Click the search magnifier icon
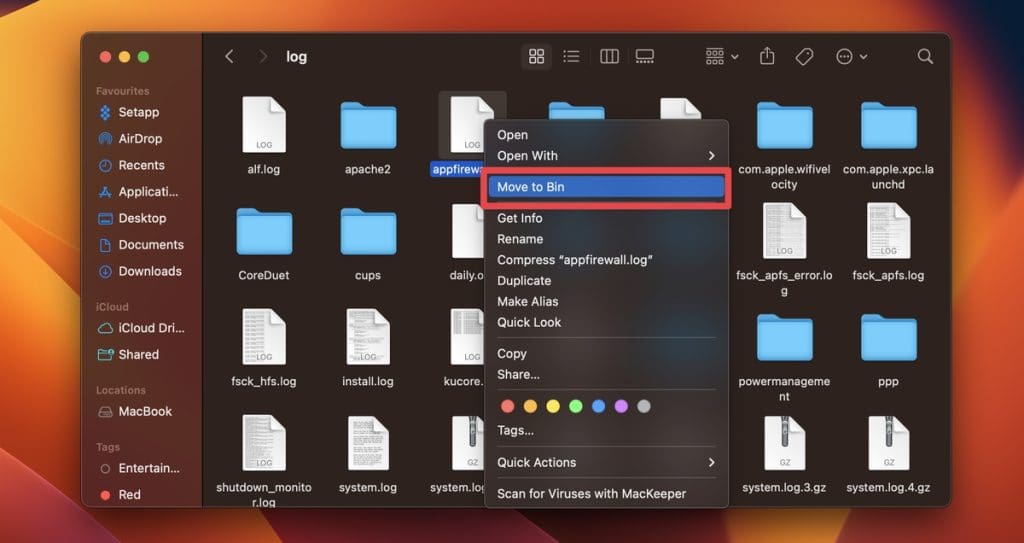 coord(925,57)
